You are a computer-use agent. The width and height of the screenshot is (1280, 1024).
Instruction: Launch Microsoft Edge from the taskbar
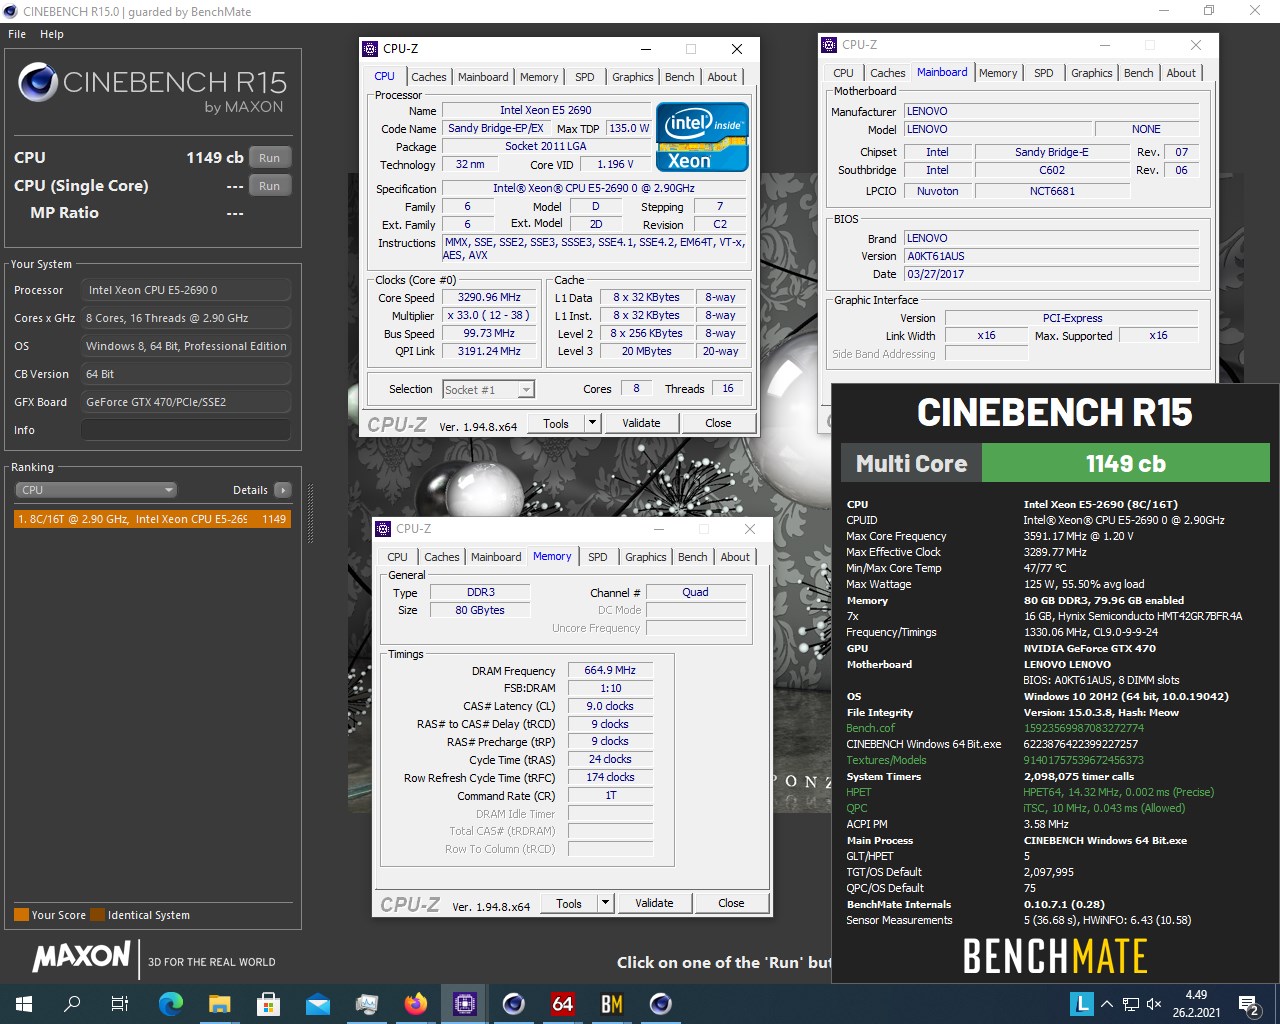[171, 1003]
